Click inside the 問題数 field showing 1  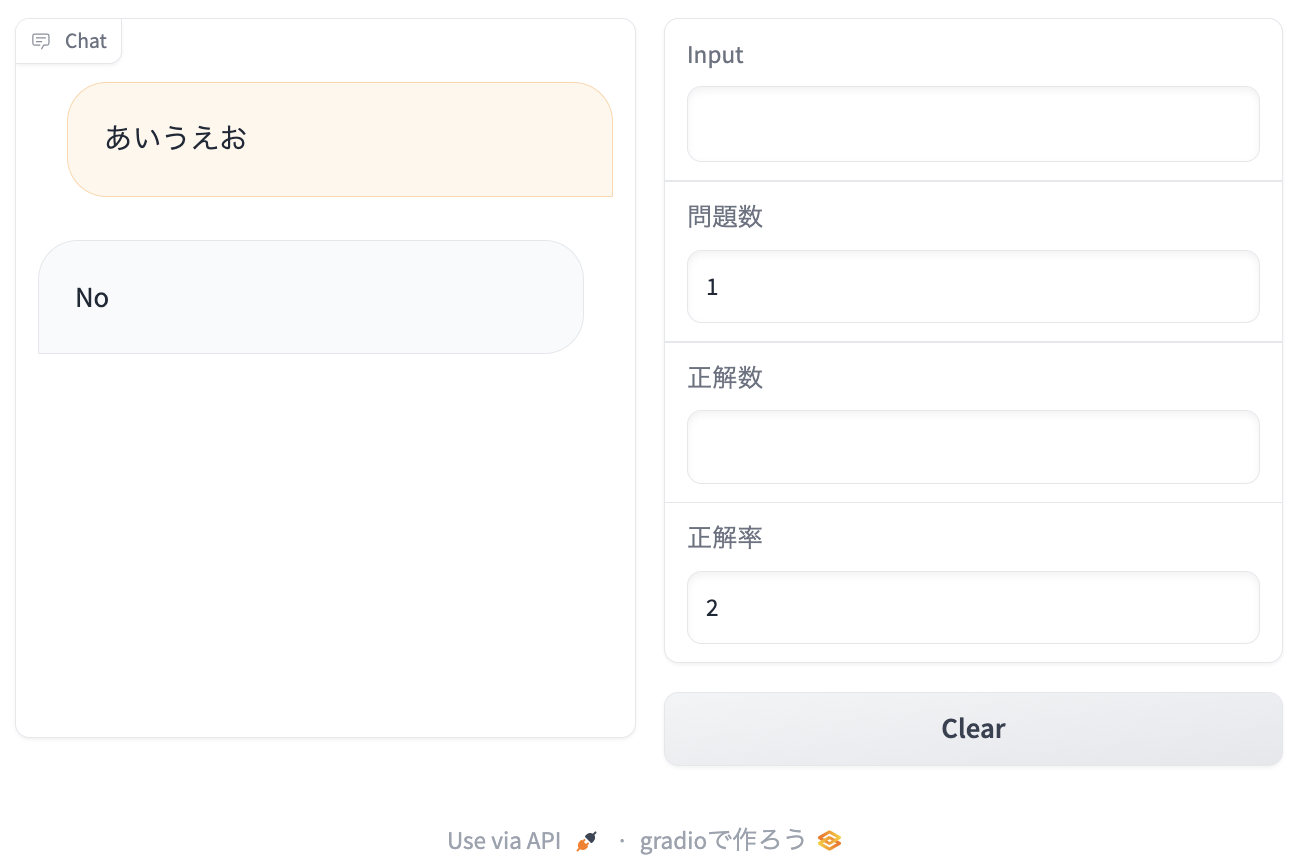[x=973, y=286]
